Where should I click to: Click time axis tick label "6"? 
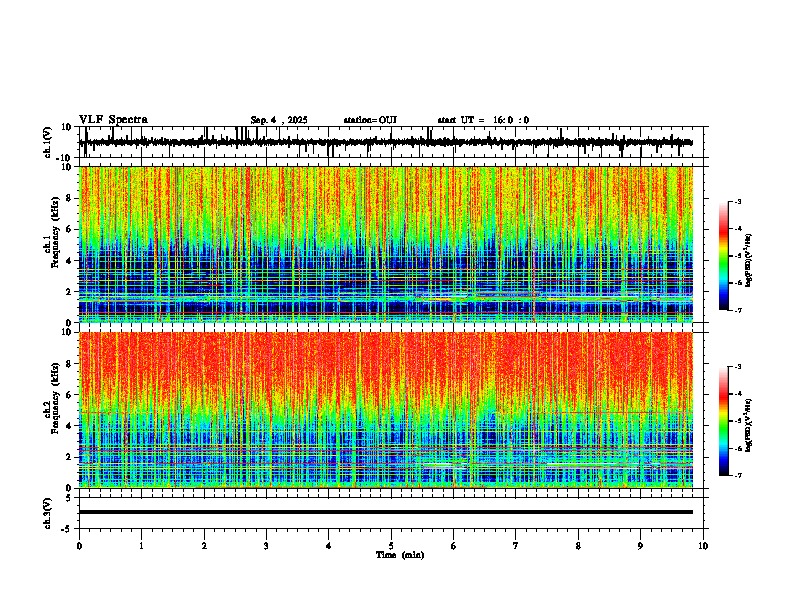pos(454,546)
